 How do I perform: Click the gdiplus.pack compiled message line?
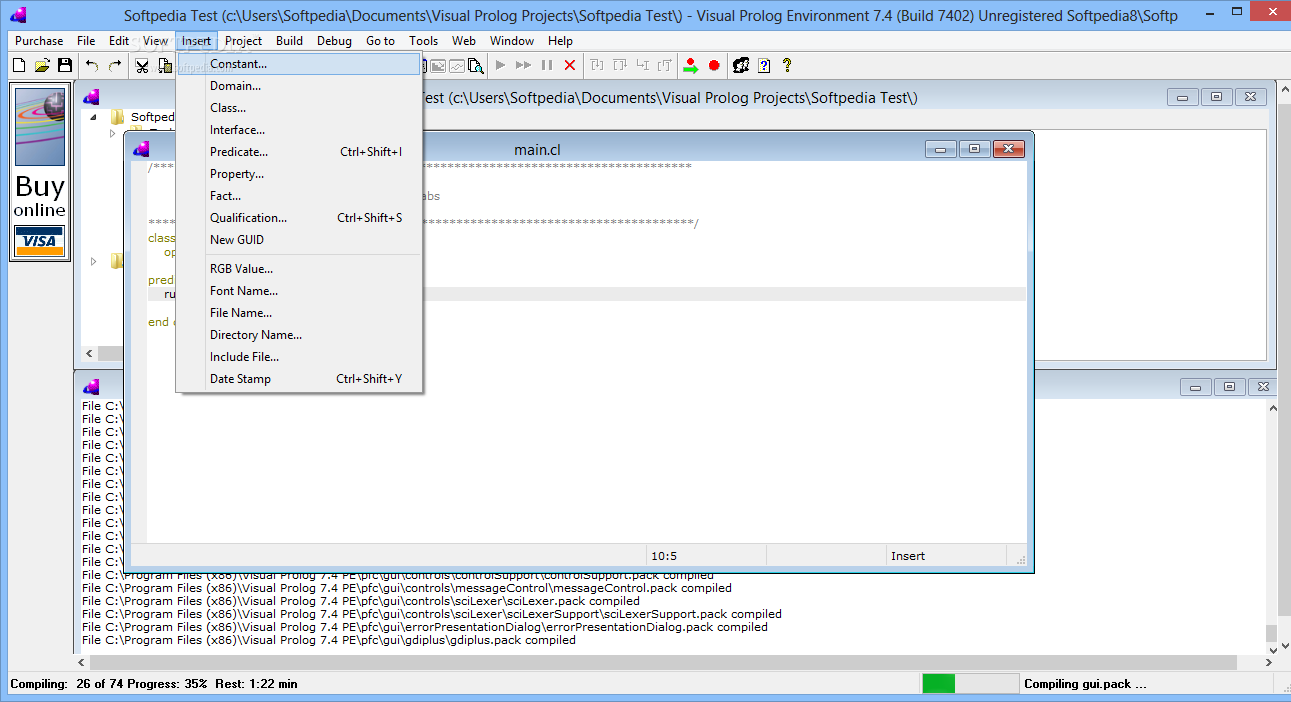click(329, 640)
